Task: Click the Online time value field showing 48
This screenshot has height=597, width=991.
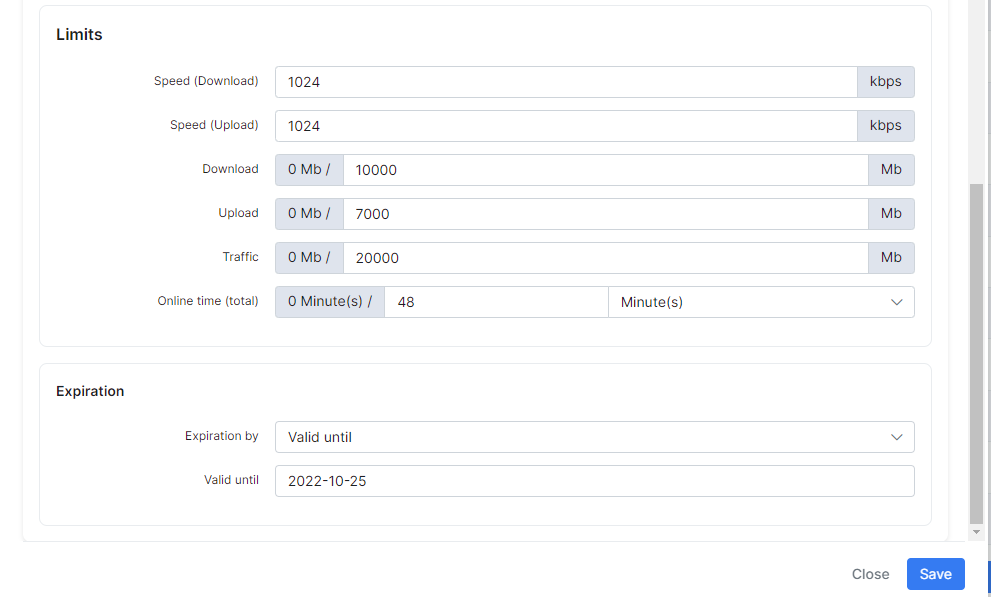Action: (496, 302)
